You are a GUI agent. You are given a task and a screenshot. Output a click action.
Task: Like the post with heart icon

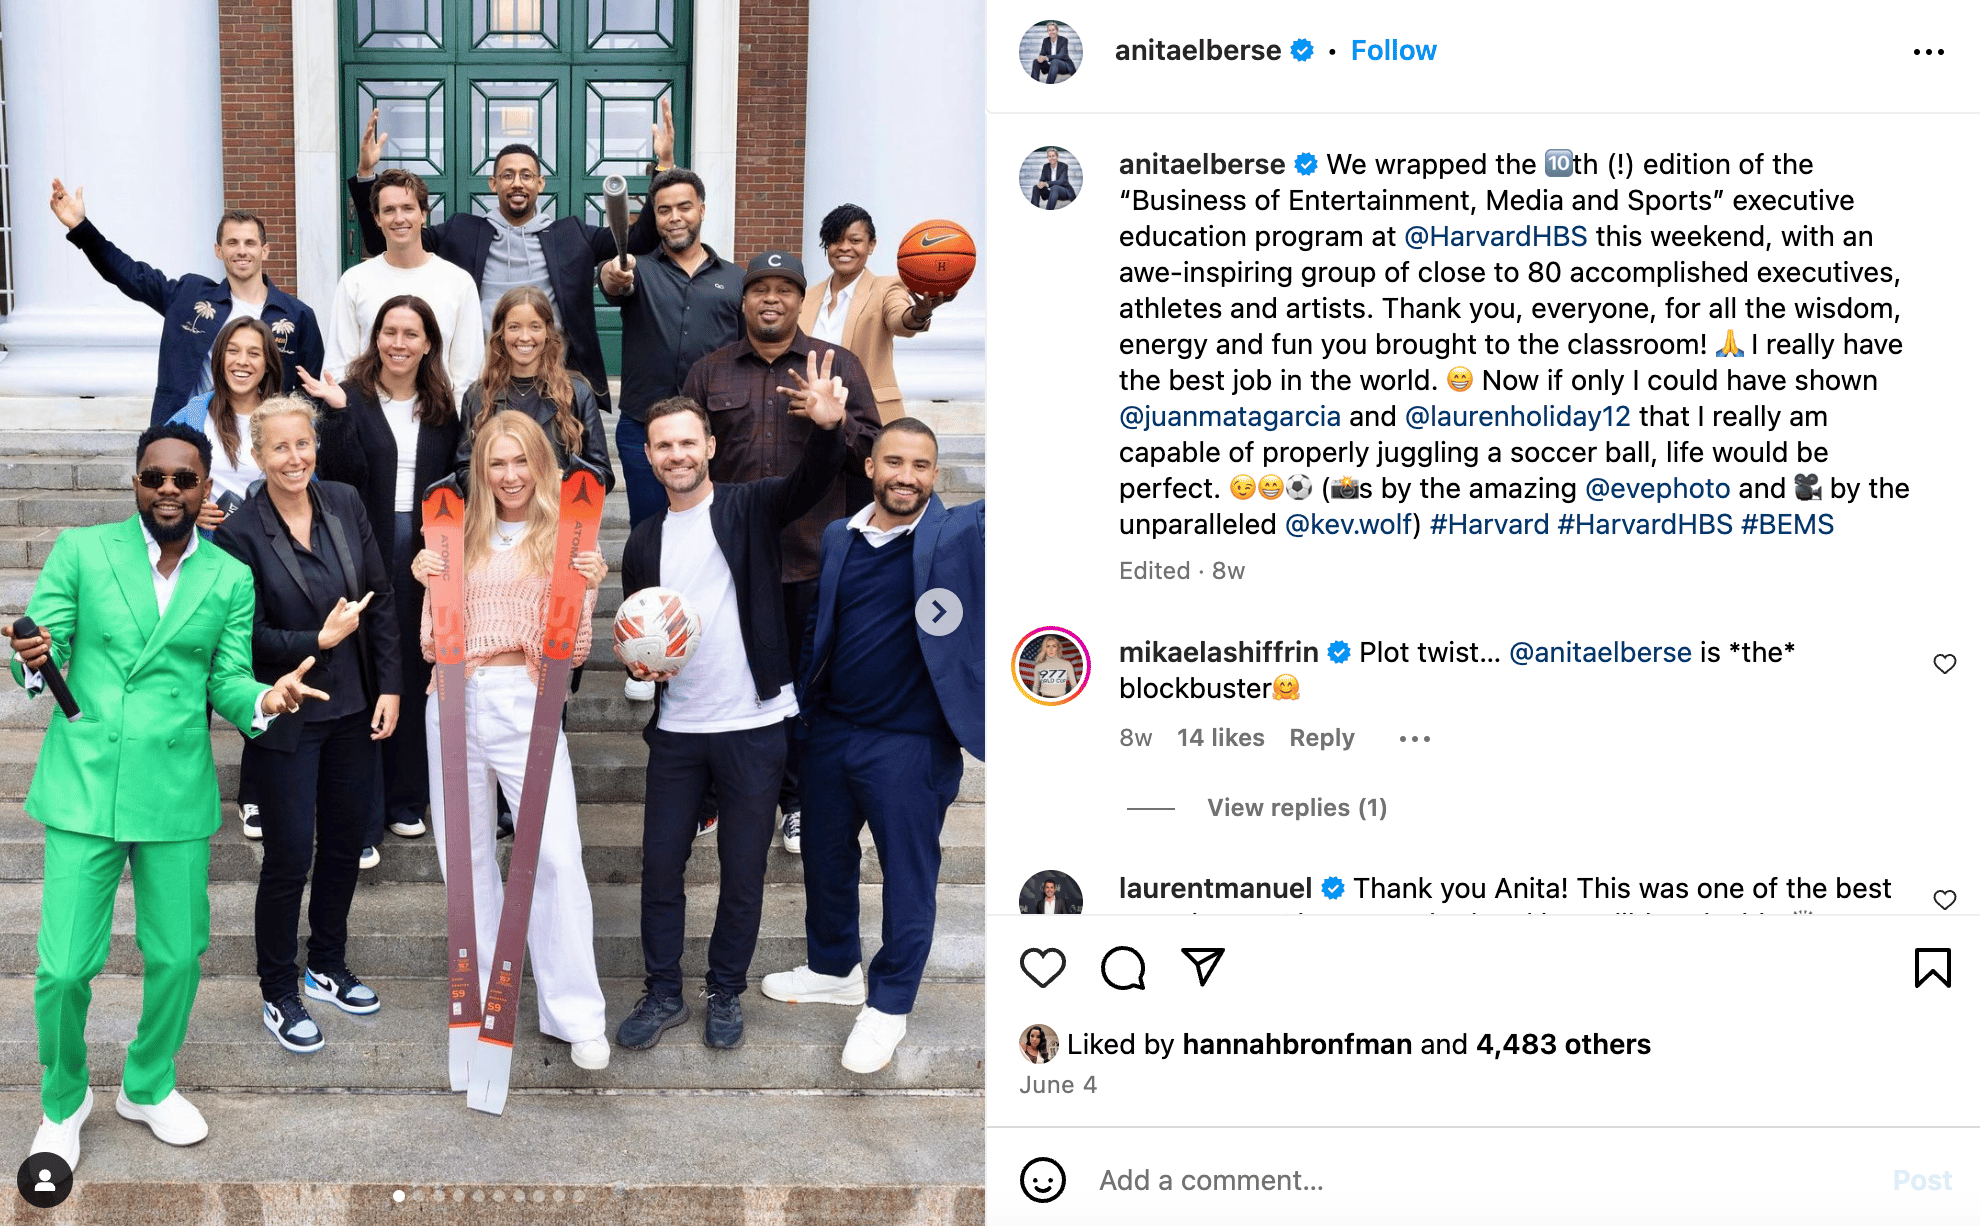click(x=1042, y=968)
